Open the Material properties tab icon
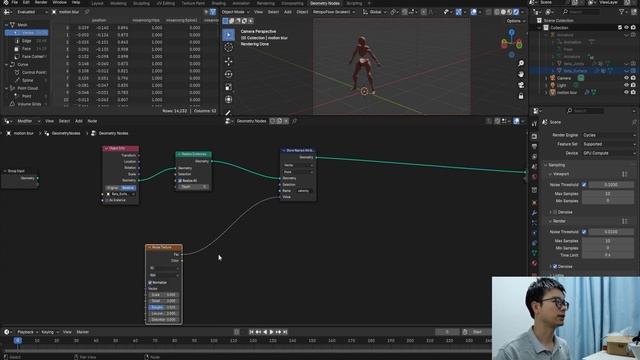 534,263
